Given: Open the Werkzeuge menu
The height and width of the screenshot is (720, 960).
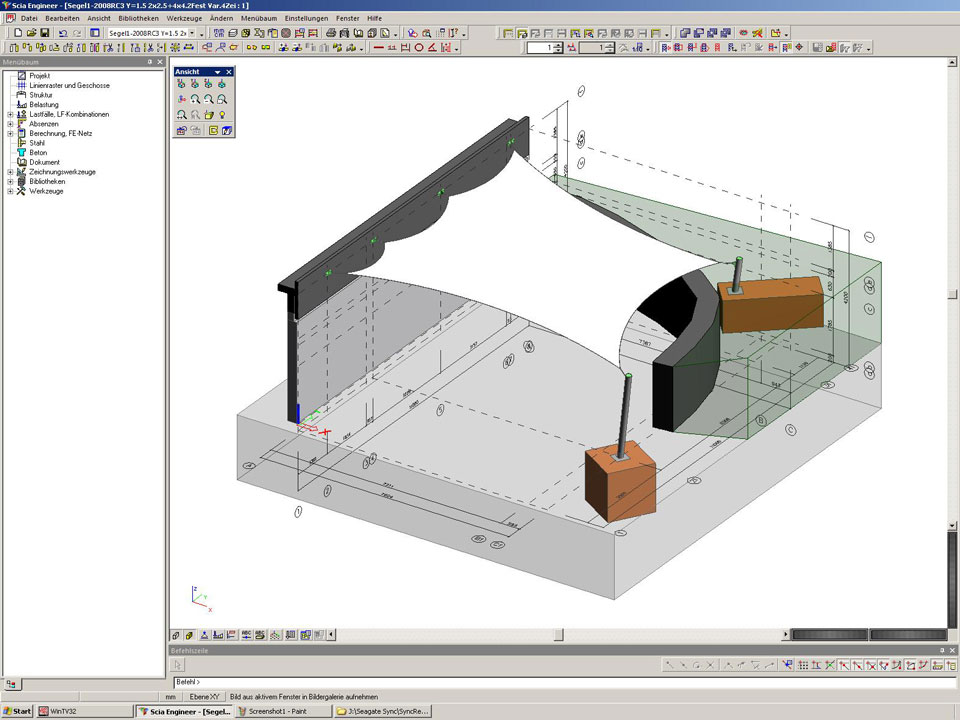Looking at the screenshot, I should 185,18.
